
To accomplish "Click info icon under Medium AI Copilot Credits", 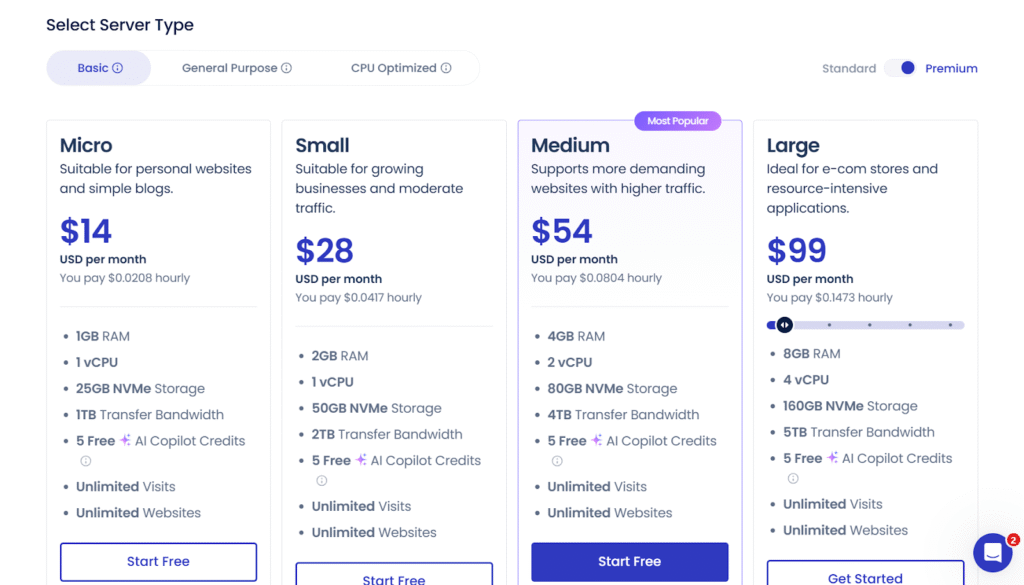I will (x=557, y=461).
